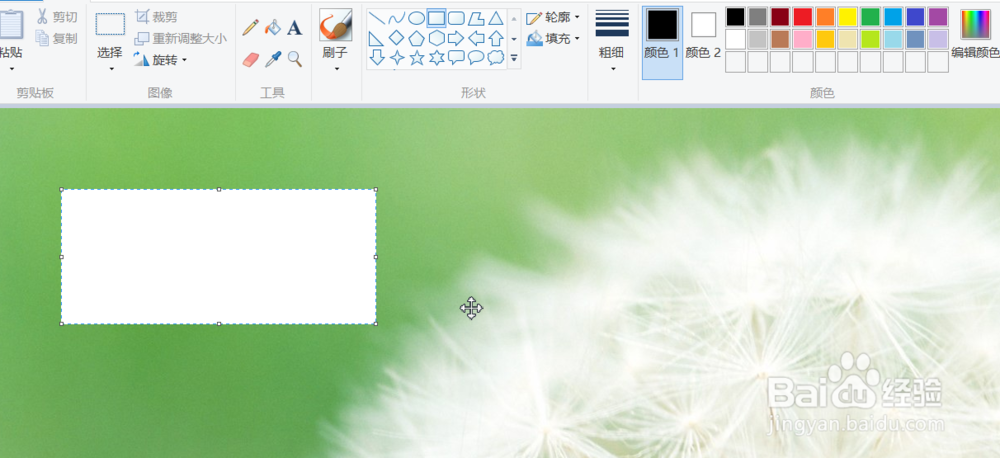Click the 粘贴 (Paste) clipboard button

[x=11, y=32]
